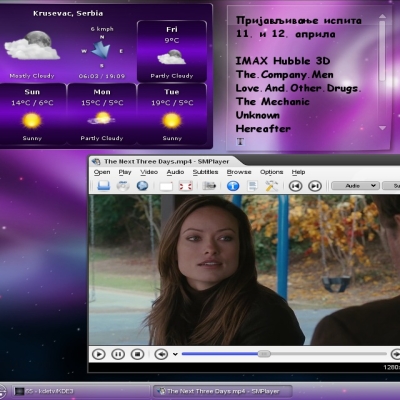The height and width of the screenshot is (400, 400).
Task: Click the Pause button in control bar
Action: pyautogui.click(x=118, y=354)
